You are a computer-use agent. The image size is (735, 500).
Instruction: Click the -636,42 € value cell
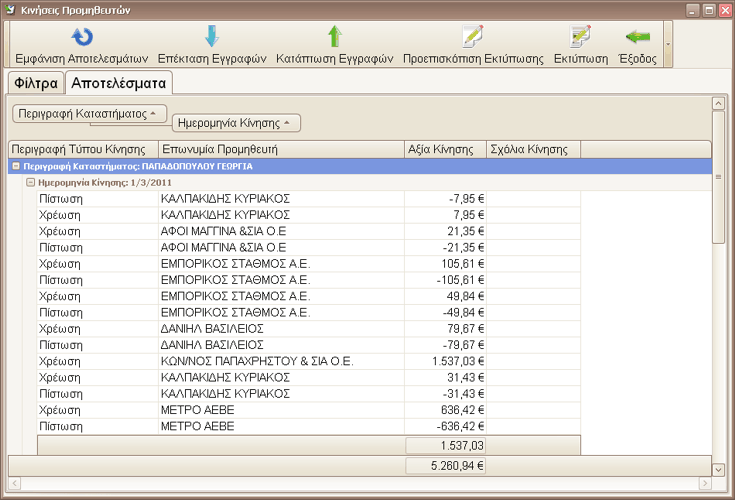445,426
